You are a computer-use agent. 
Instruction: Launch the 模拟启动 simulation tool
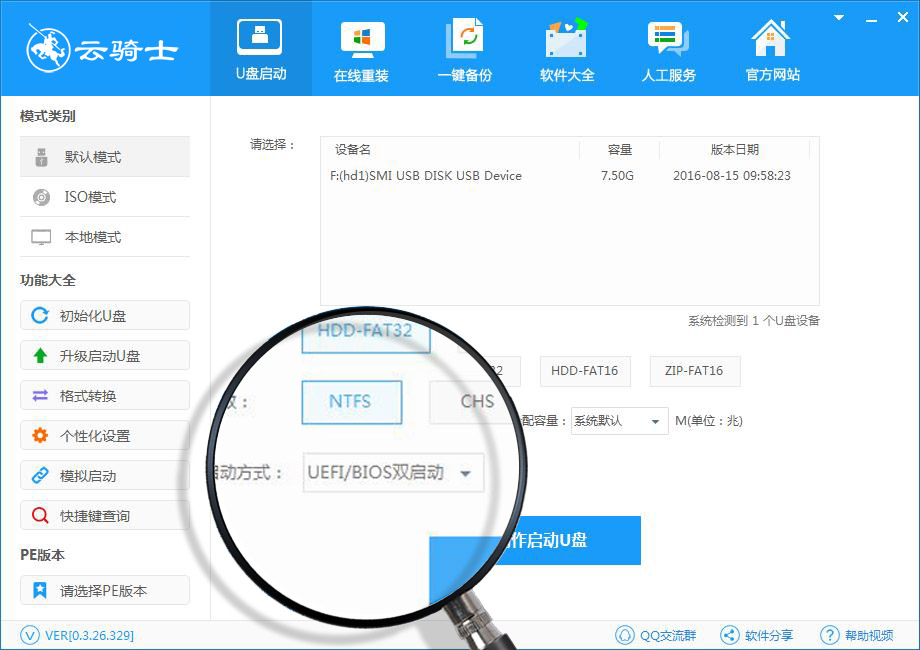(104, 475)
